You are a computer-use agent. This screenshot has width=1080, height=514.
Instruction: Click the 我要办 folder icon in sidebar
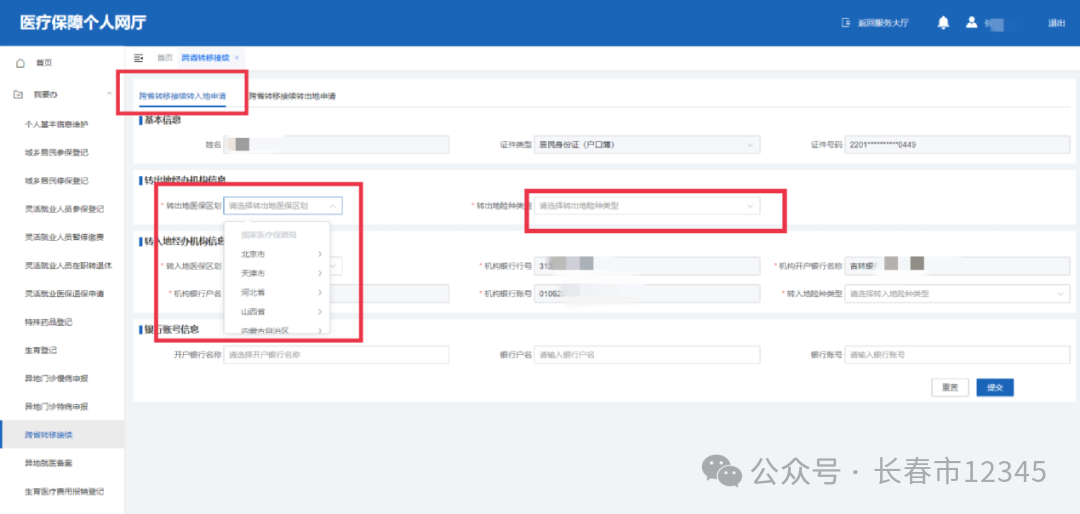pos(18,94)
